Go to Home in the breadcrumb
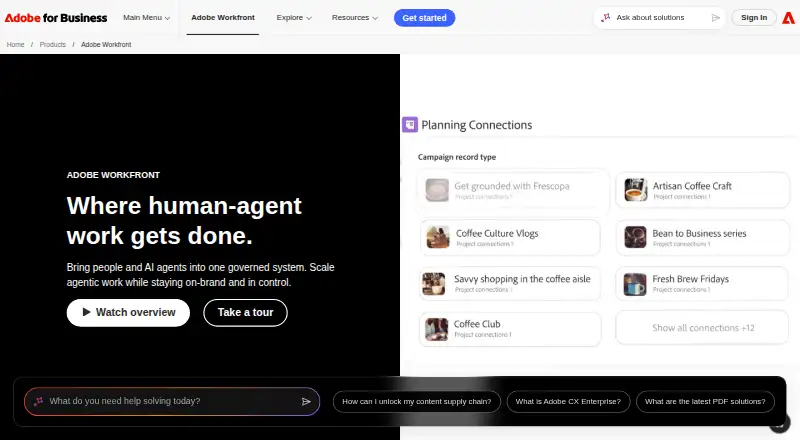Viewport: 800px width, 440px height. point(15,45)
